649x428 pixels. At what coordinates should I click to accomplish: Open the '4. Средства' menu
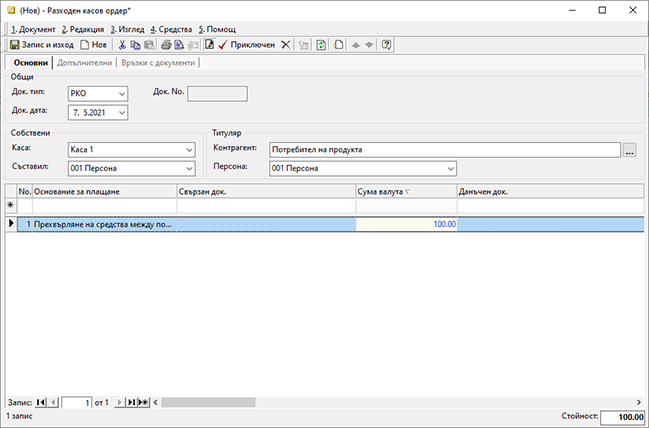click(171, 29)
